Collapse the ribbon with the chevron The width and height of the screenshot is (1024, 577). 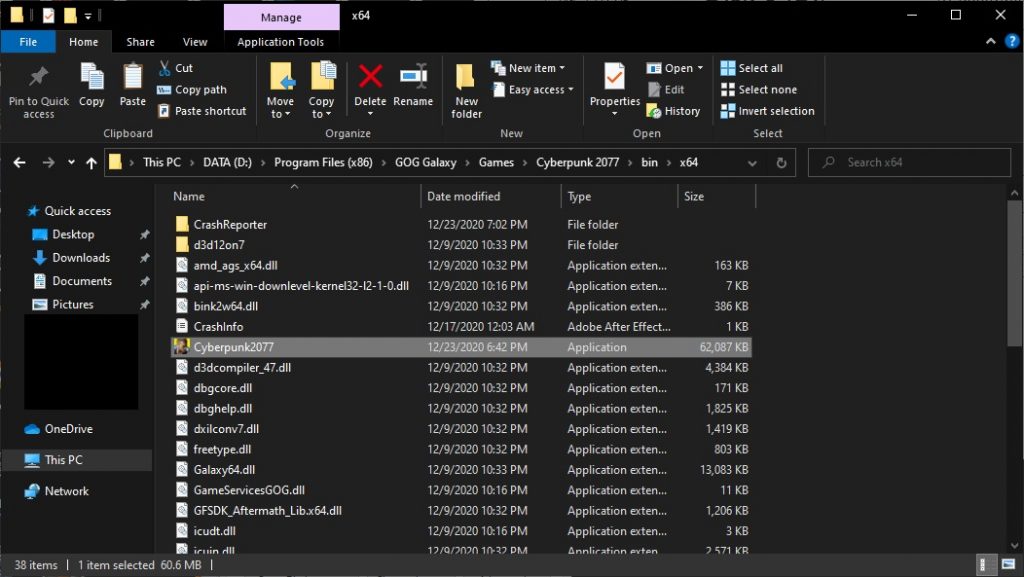(x=991, y=41)
